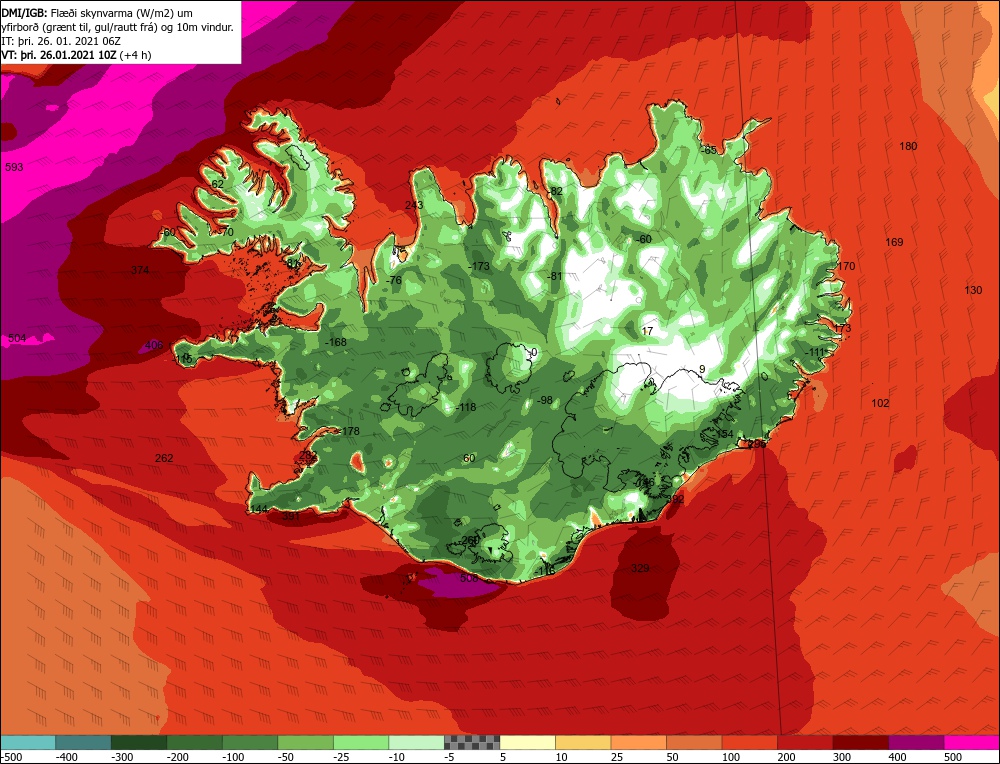Click the 'DMI/IGB:' title text
The width and height of the screenshot is (1000, 764).
(22, 13)
